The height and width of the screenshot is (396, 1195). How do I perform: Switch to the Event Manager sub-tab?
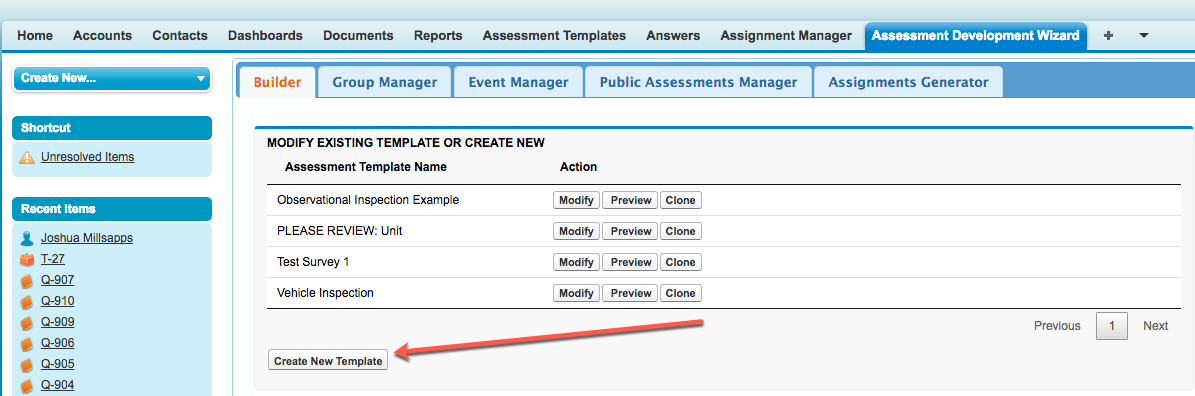[518, 82]
